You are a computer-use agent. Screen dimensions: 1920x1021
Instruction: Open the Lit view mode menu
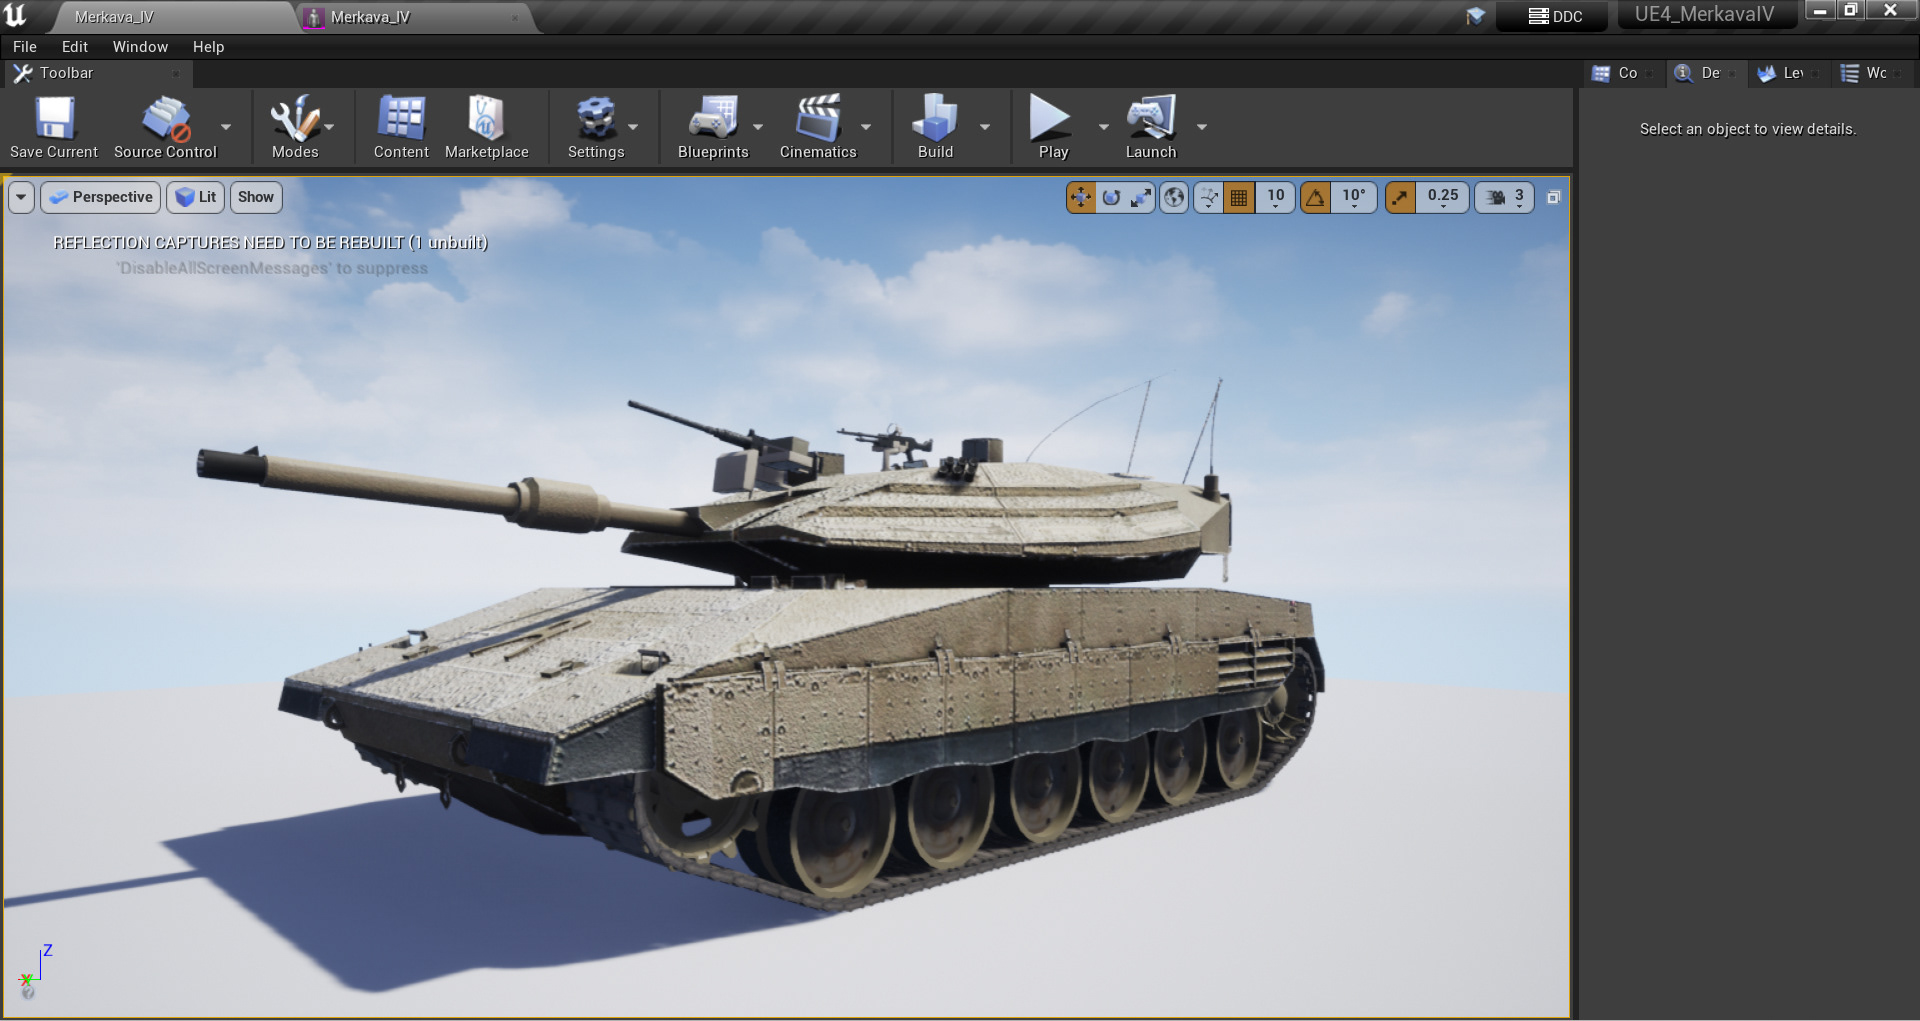pos(196,197)
